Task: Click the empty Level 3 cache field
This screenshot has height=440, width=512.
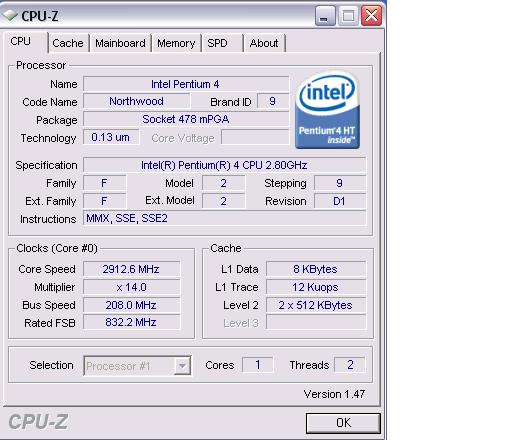Action: (316, 322)
